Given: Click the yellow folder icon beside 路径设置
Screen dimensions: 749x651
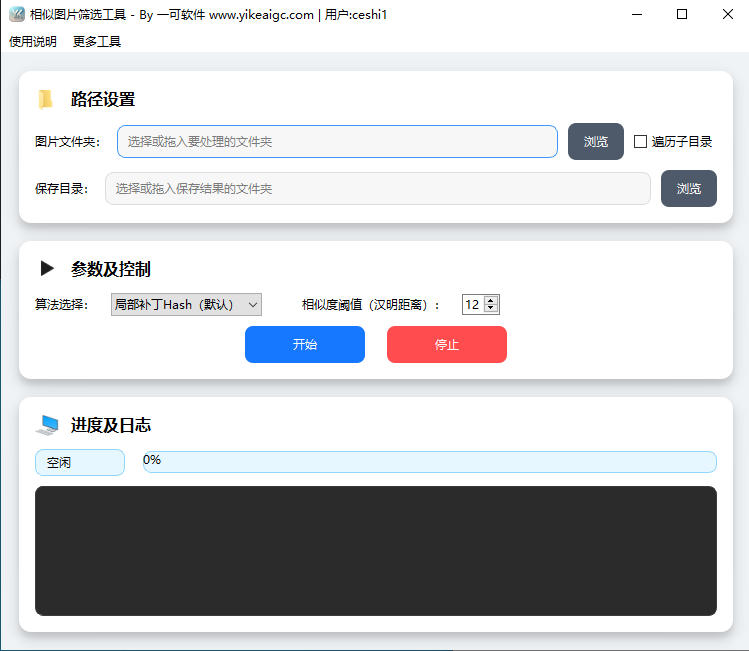Looking at the screenshot, I should 45,99.
